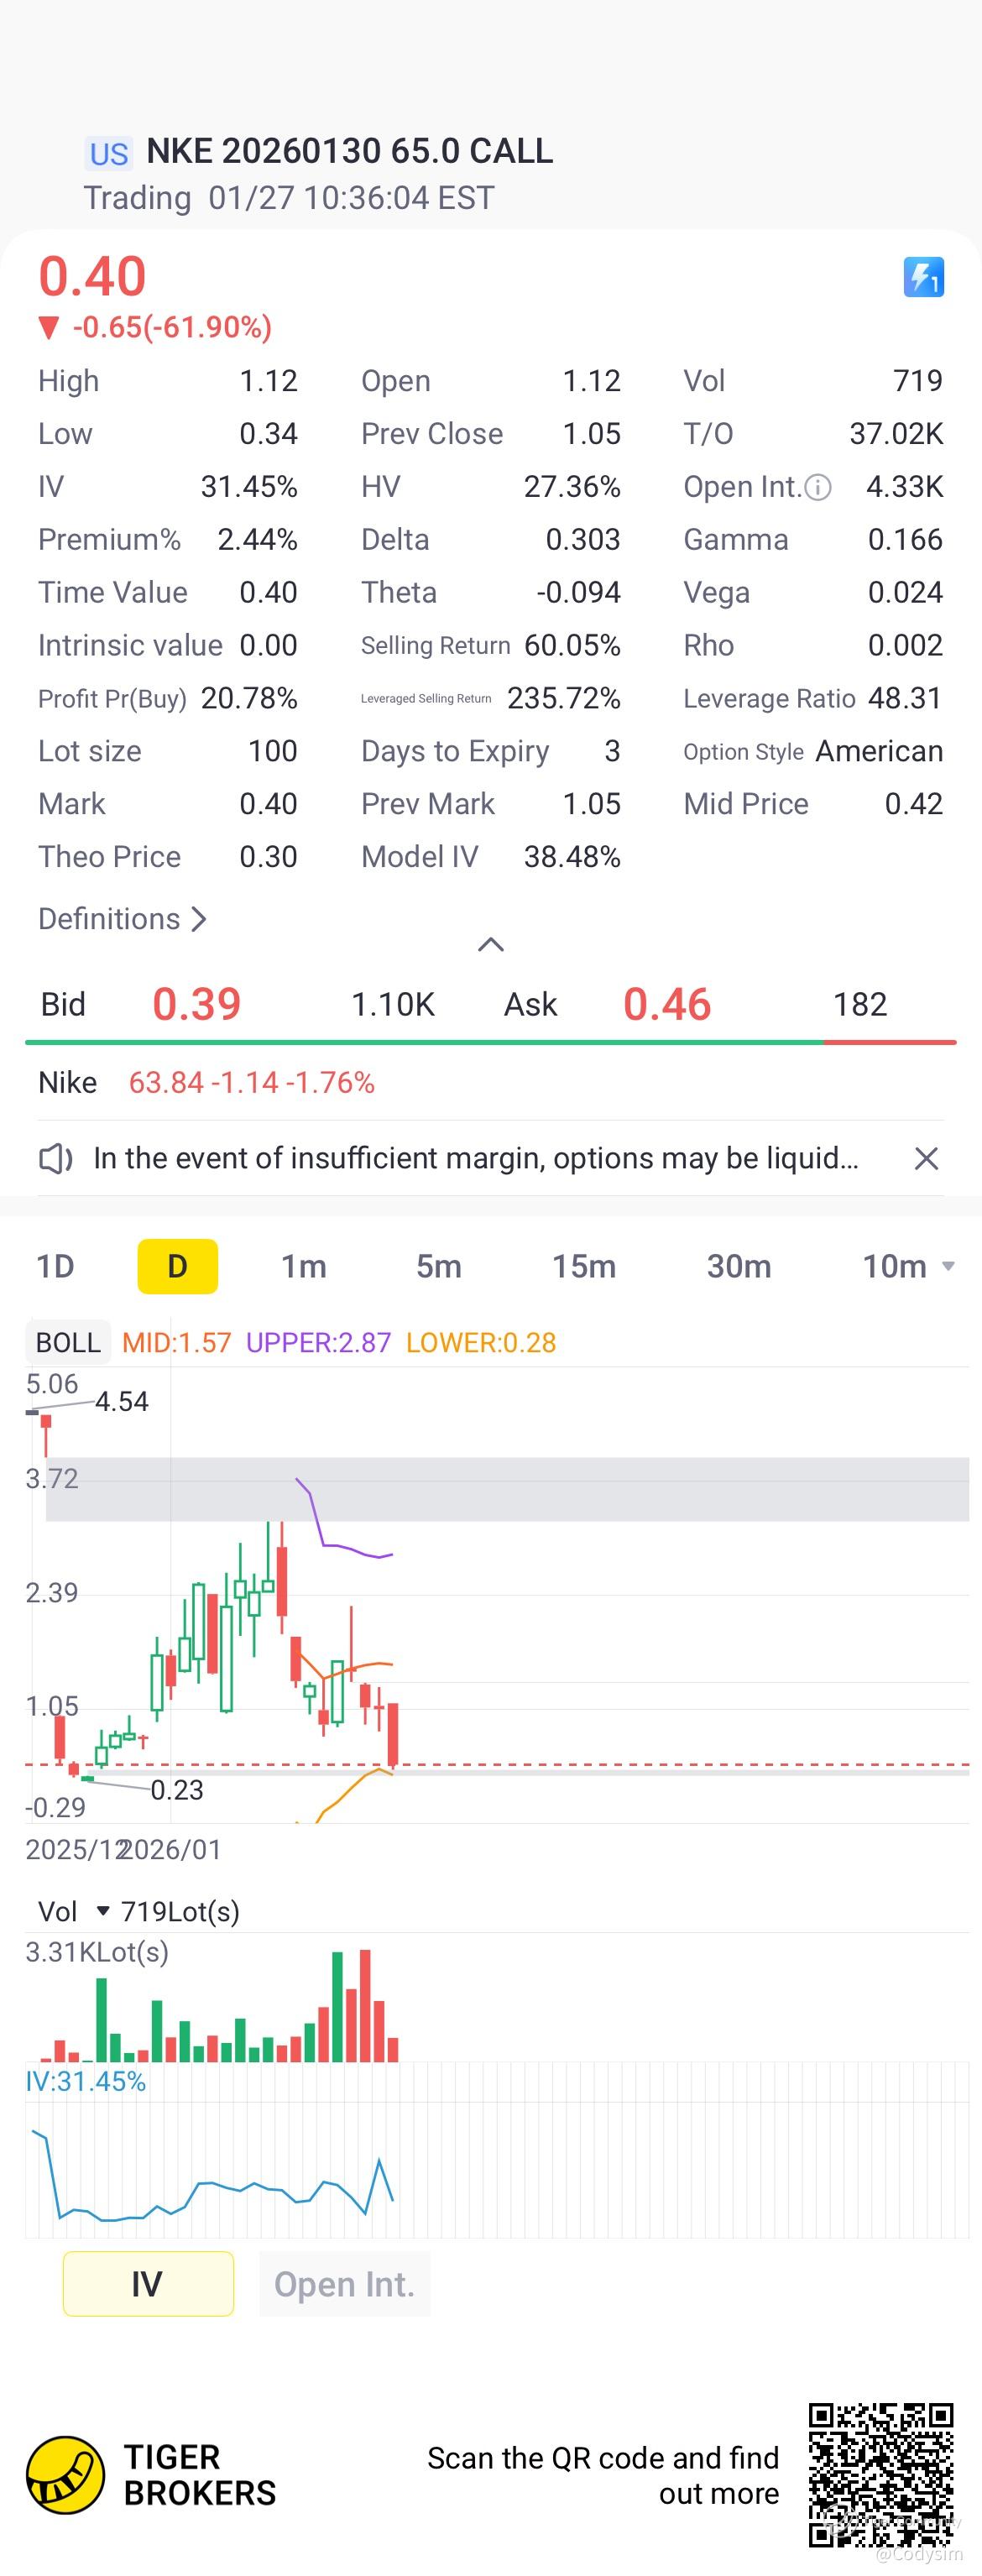Screen dimensions: 982x2576
Task: Tap the Tiger Brokers logo
Action: tap(66, 2474)
